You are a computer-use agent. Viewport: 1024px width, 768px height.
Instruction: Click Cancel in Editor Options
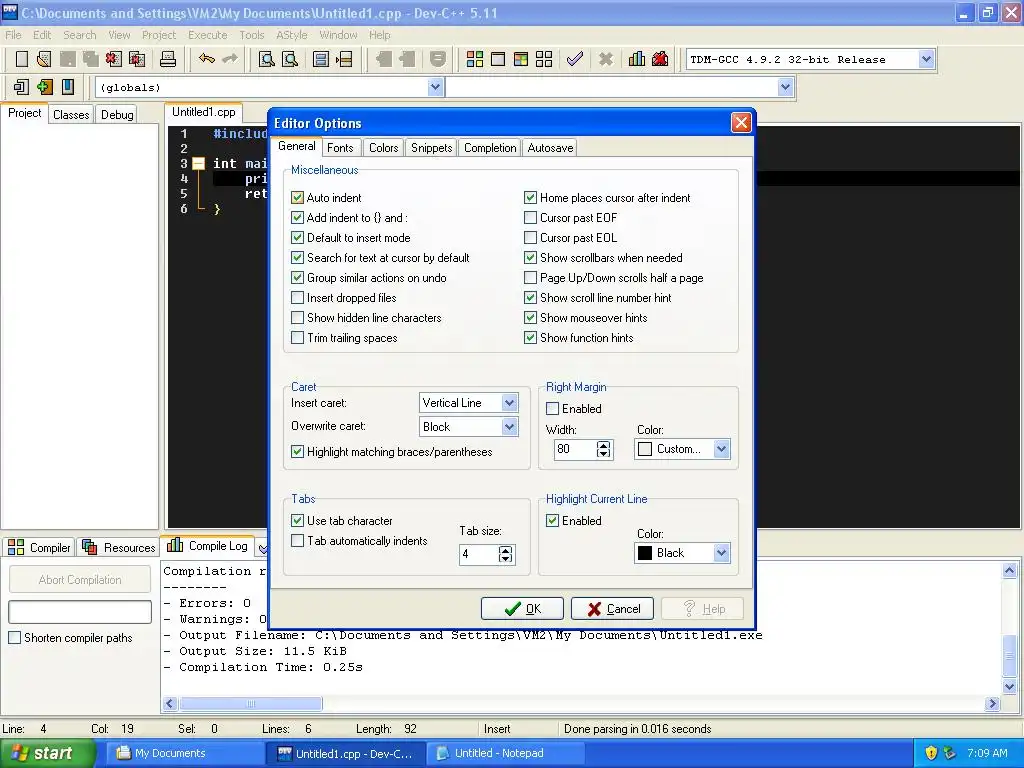(x=612, y=609)
